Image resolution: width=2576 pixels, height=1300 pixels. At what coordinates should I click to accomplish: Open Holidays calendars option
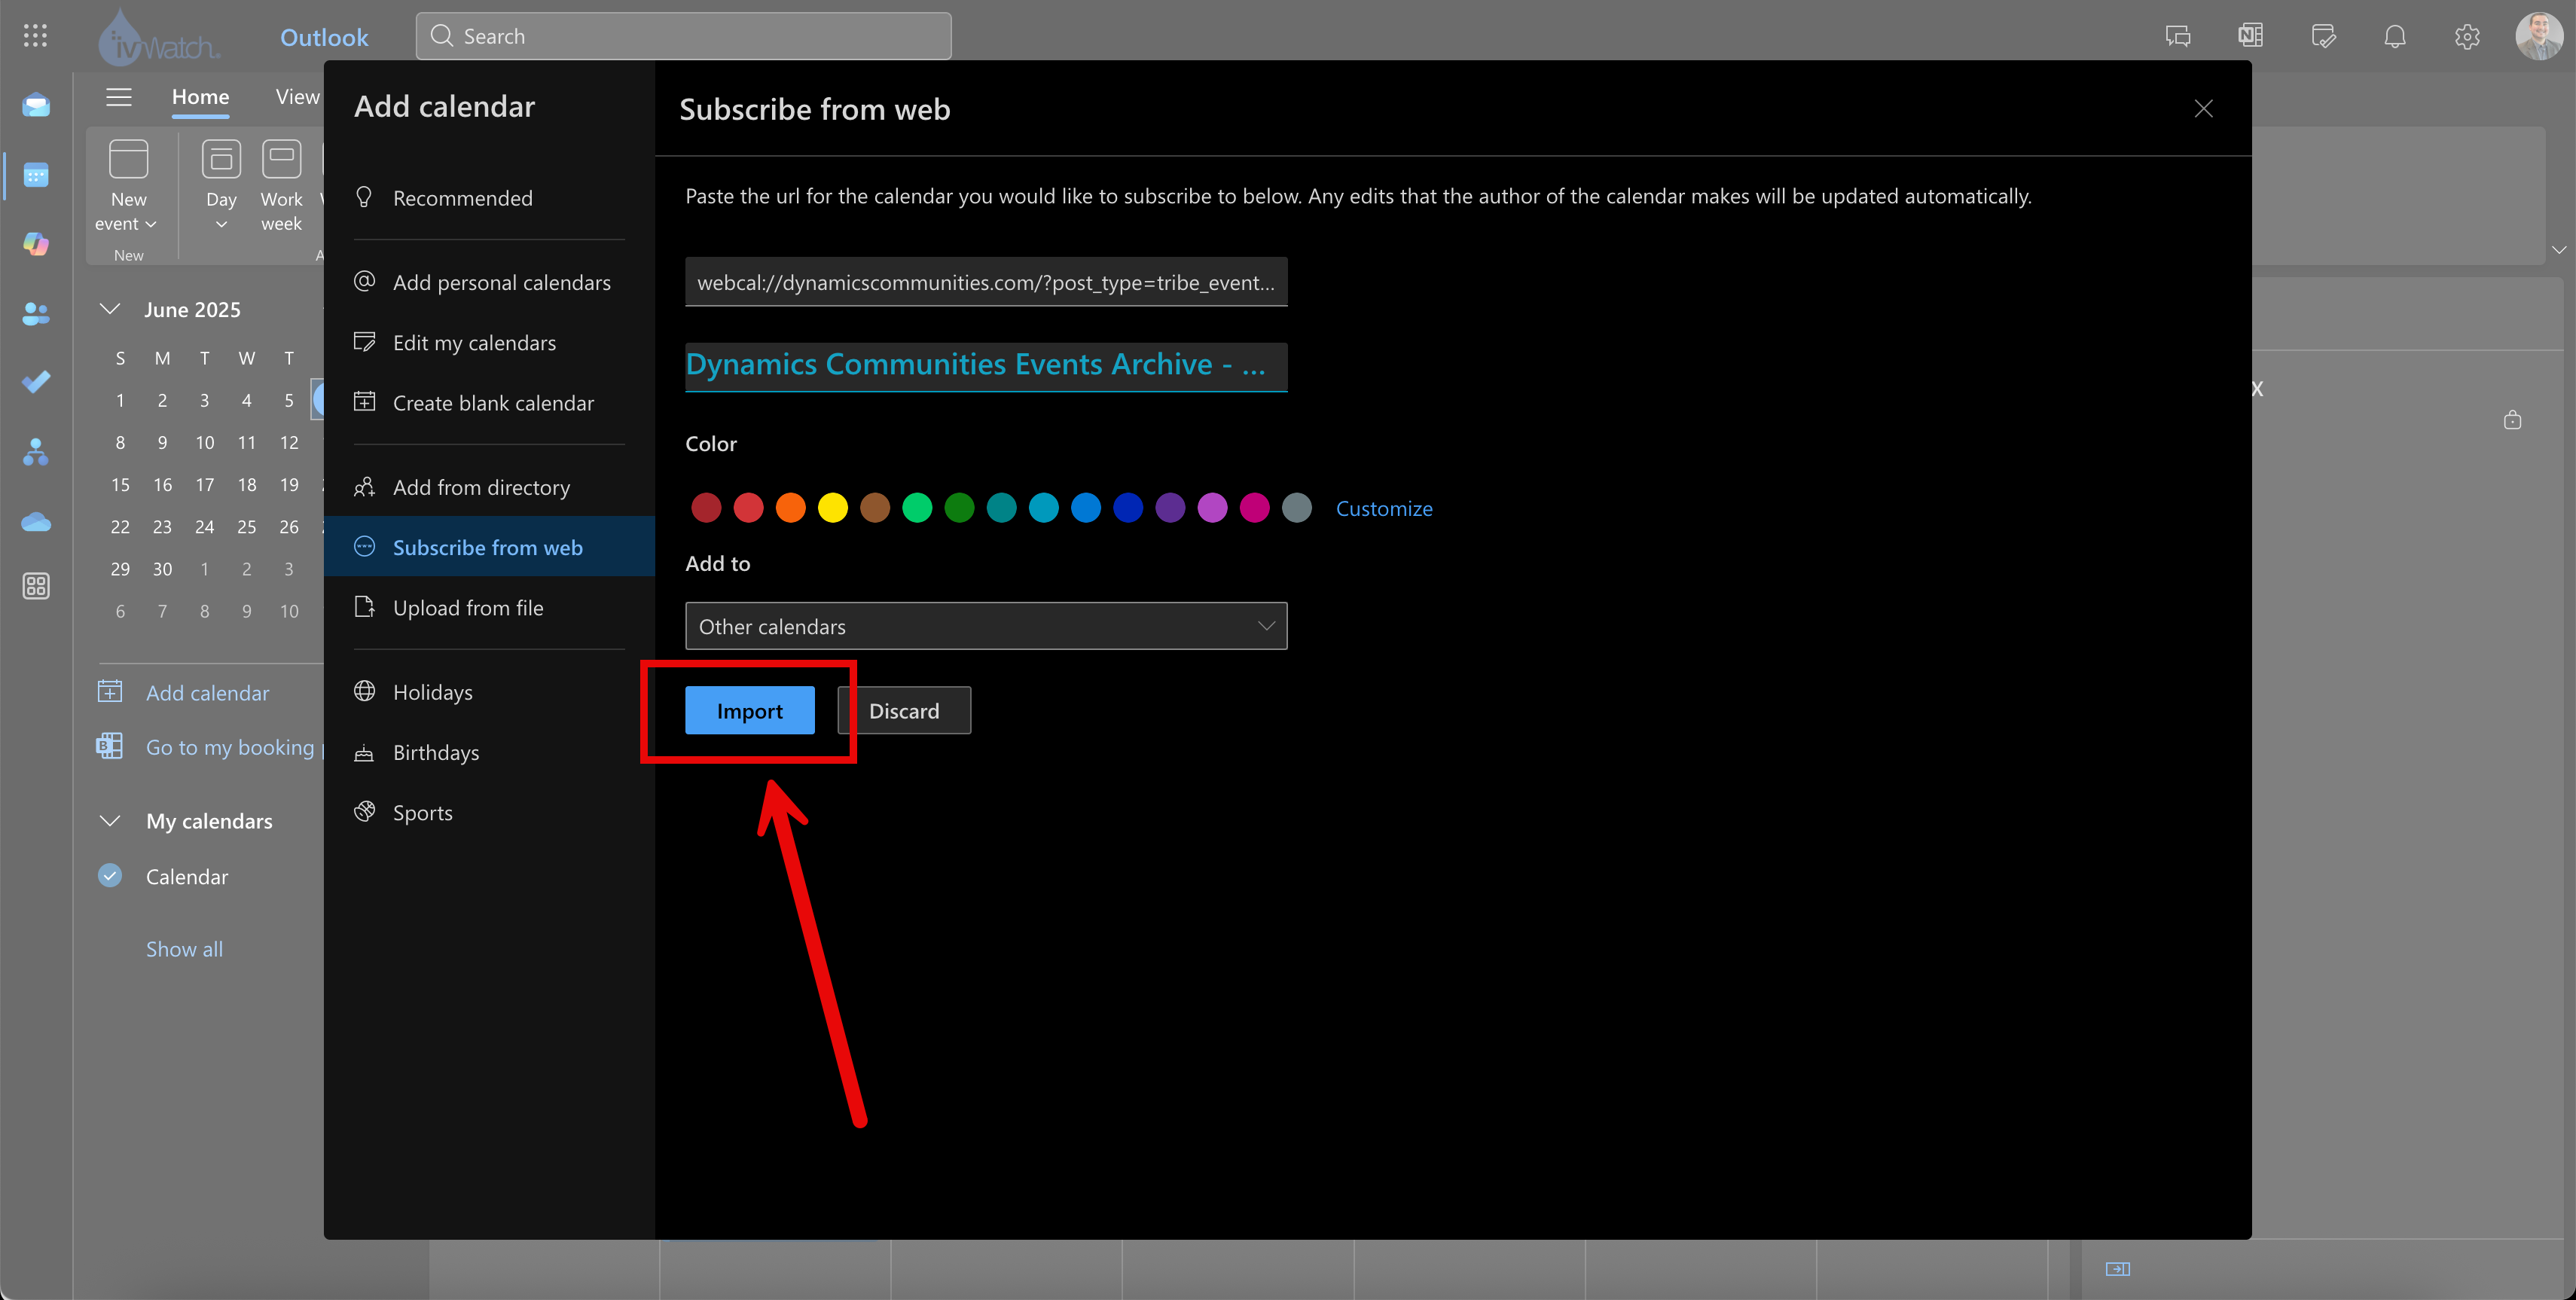pyautogui.click(x=489, y=692)
